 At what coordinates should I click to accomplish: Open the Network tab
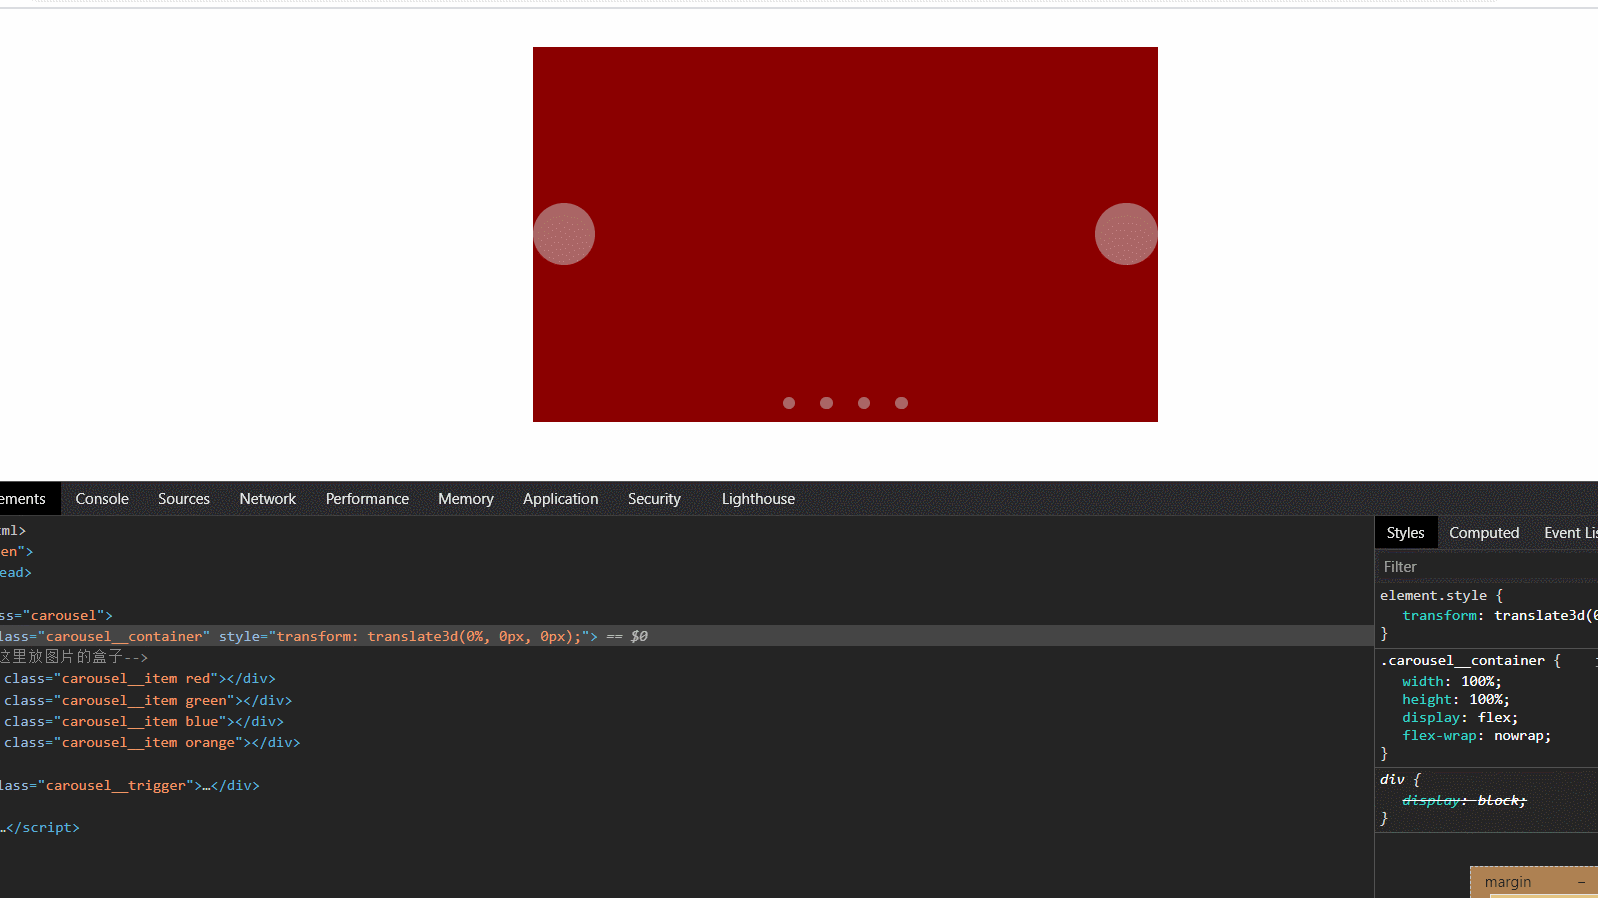tap(268, 499)
